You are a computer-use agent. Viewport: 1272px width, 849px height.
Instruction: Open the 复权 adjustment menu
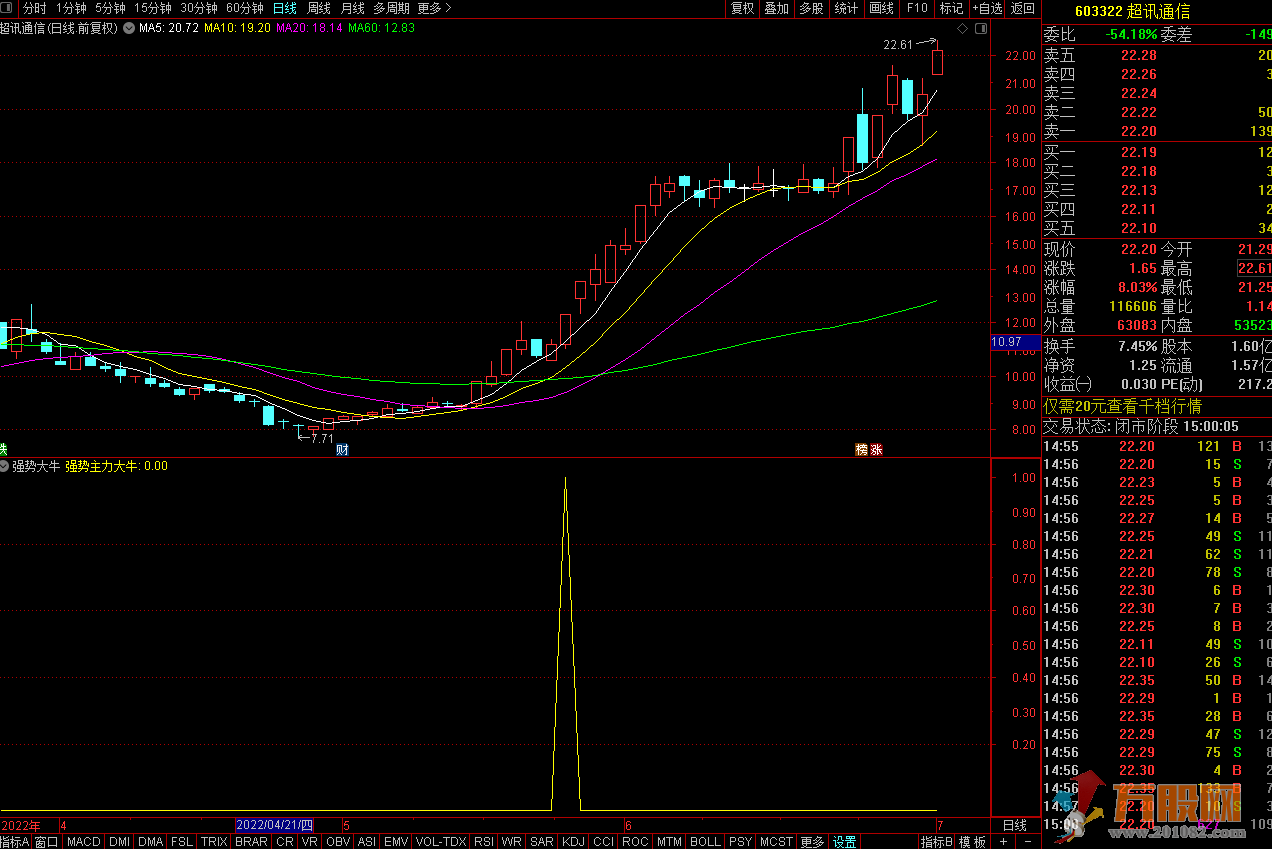[x=742, y=8]
